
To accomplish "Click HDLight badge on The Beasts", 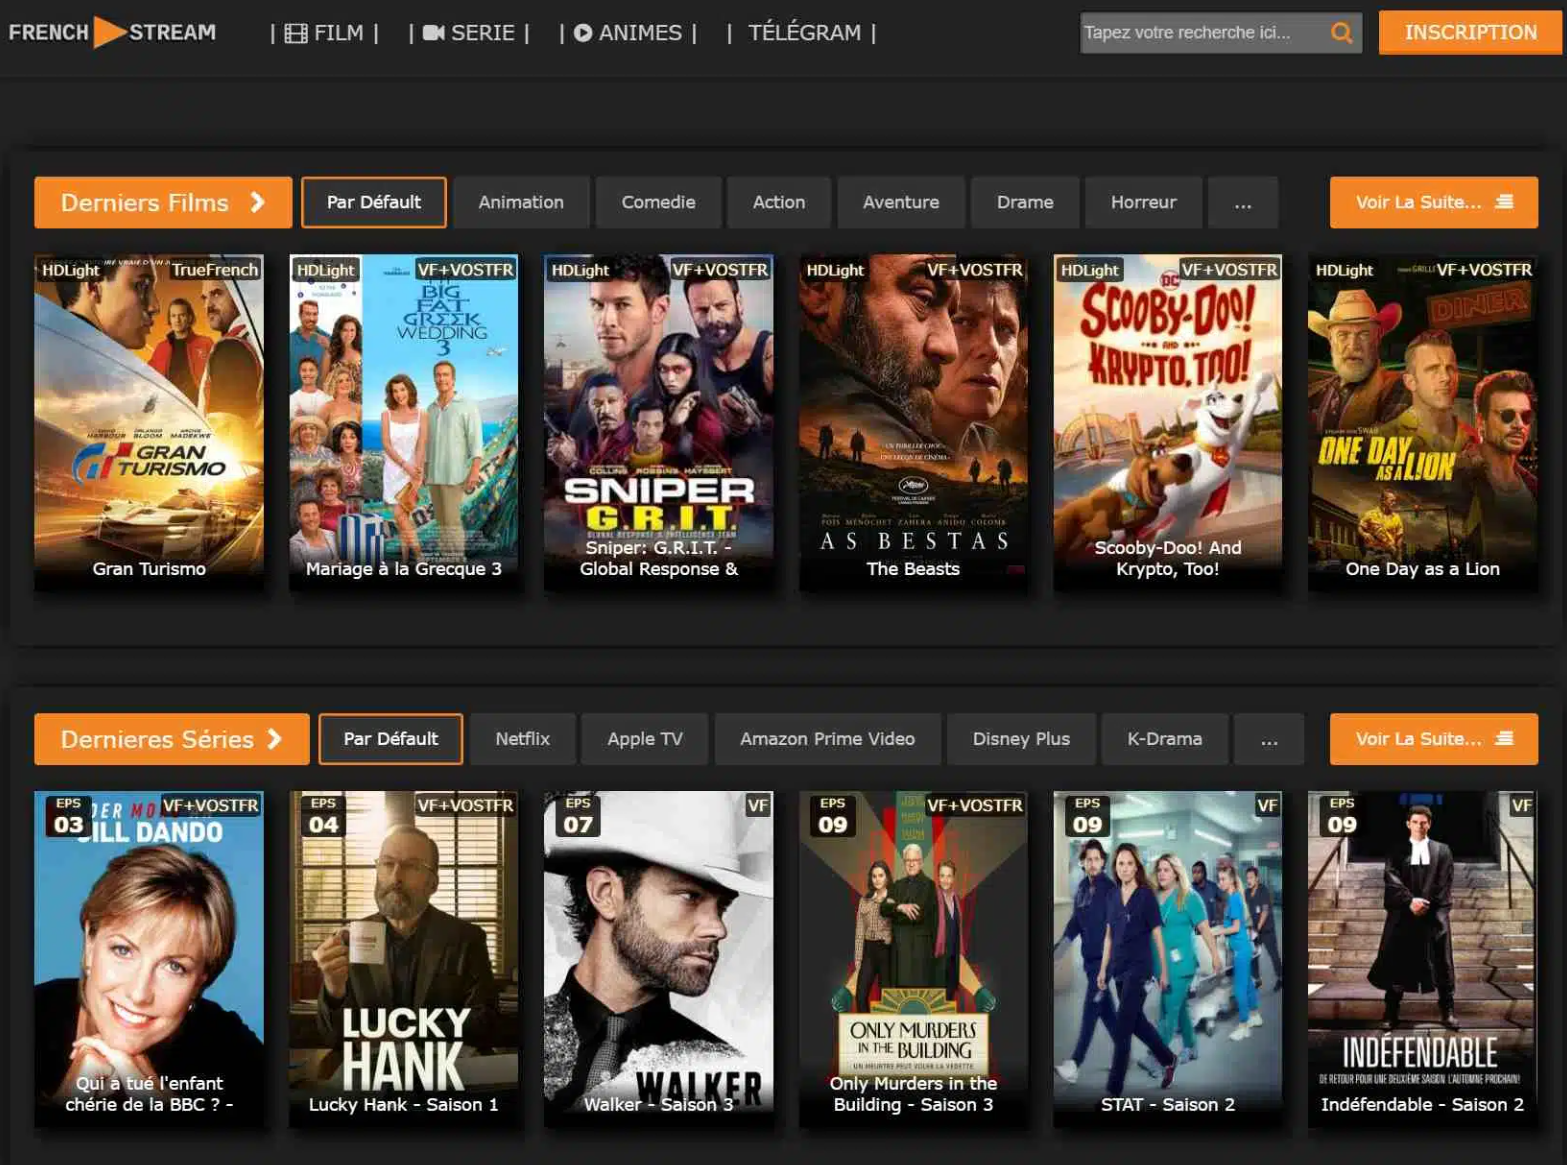I will tap(835, 270).
